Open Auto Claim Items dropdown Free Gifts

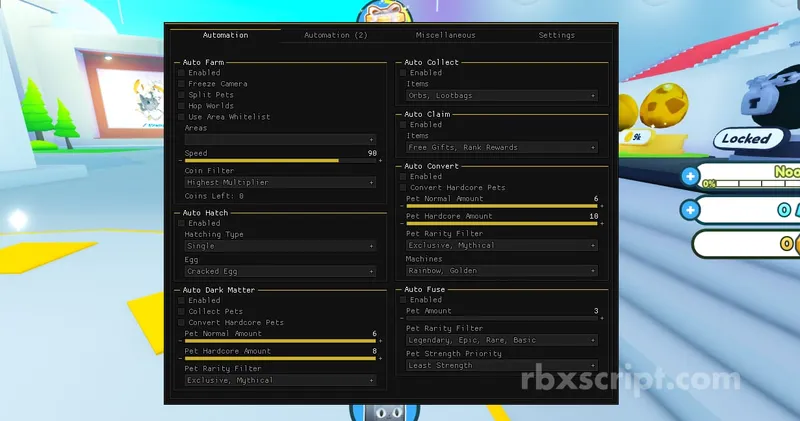coord(502,147)
